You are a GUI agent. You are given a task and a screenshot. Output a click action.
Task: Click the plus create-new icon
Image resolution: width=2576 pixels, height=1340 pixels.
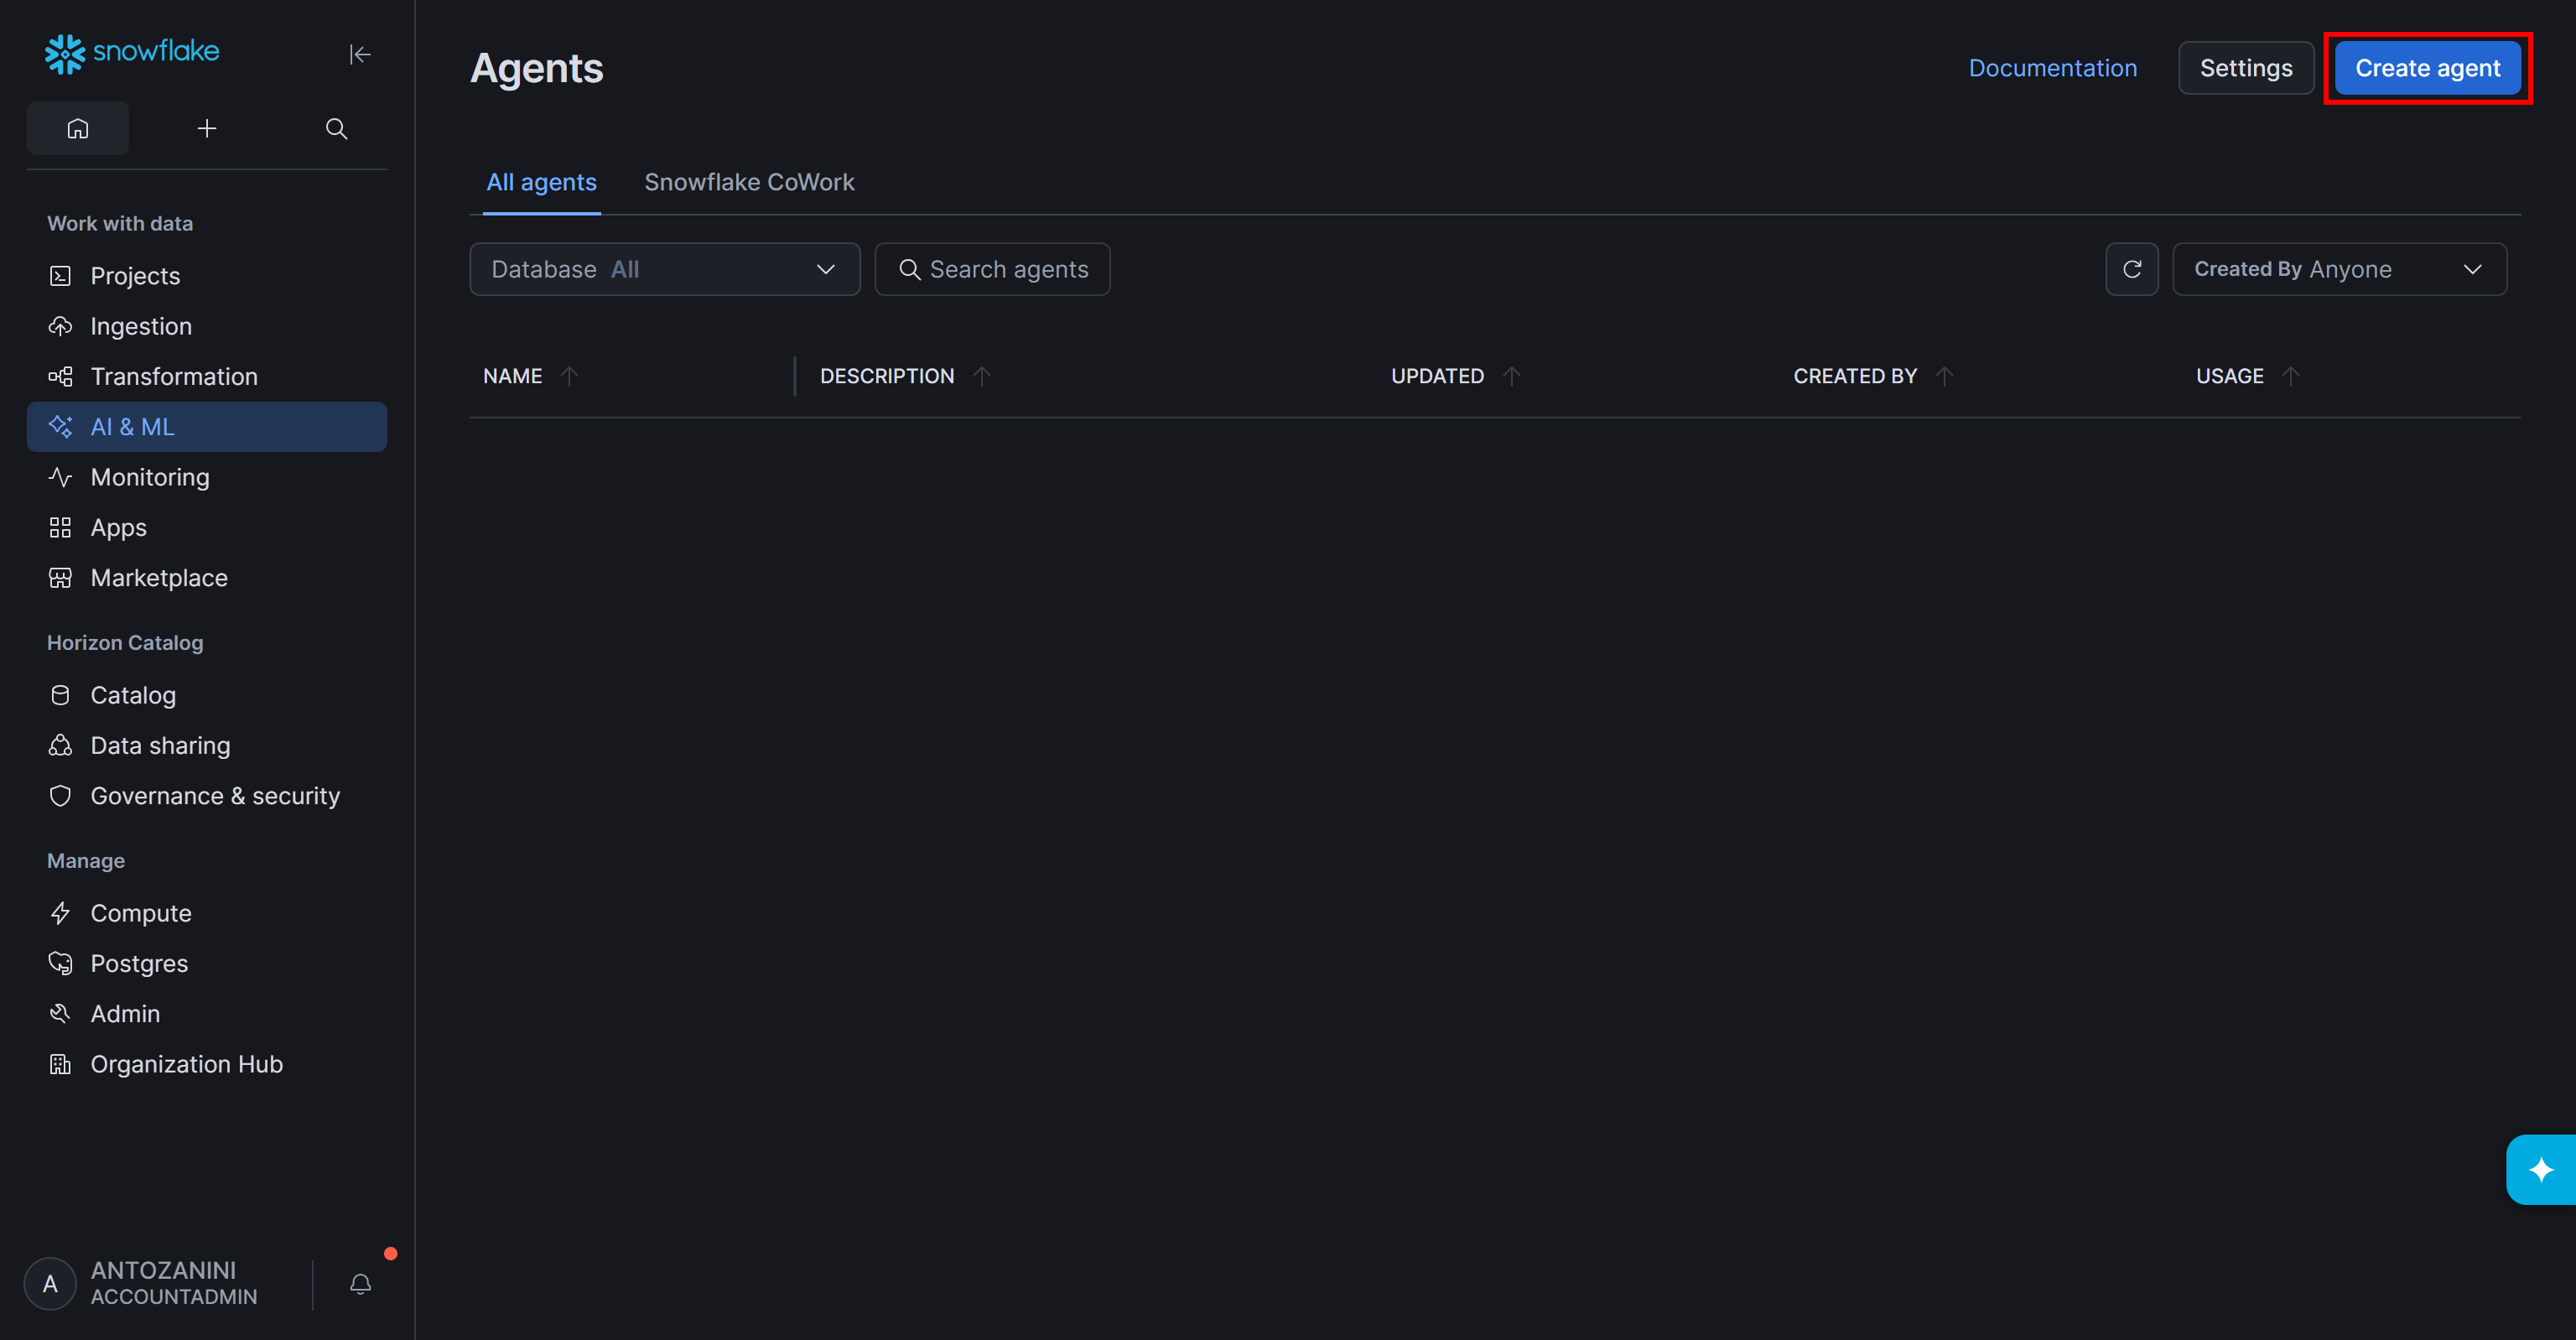(x=207, y=128)
